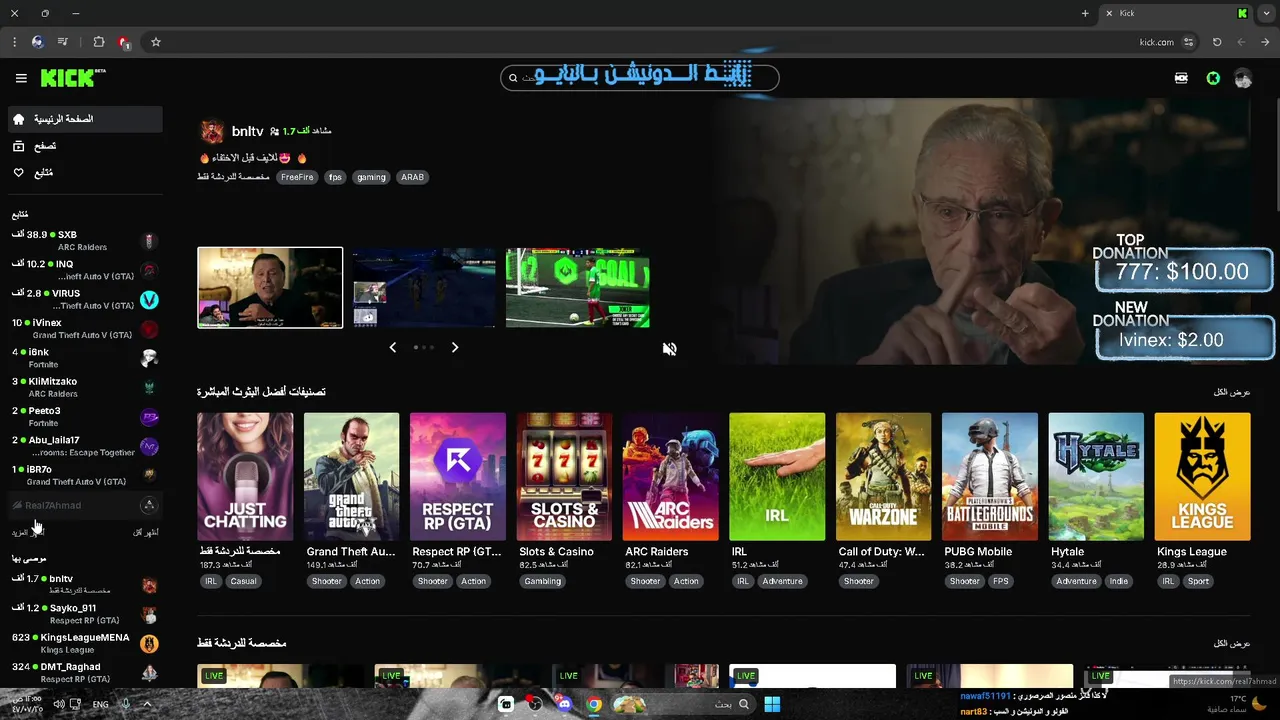Open the user profile avatar menu
The width and height of the screenshot is (1280, 720).
pos(1243,78)
